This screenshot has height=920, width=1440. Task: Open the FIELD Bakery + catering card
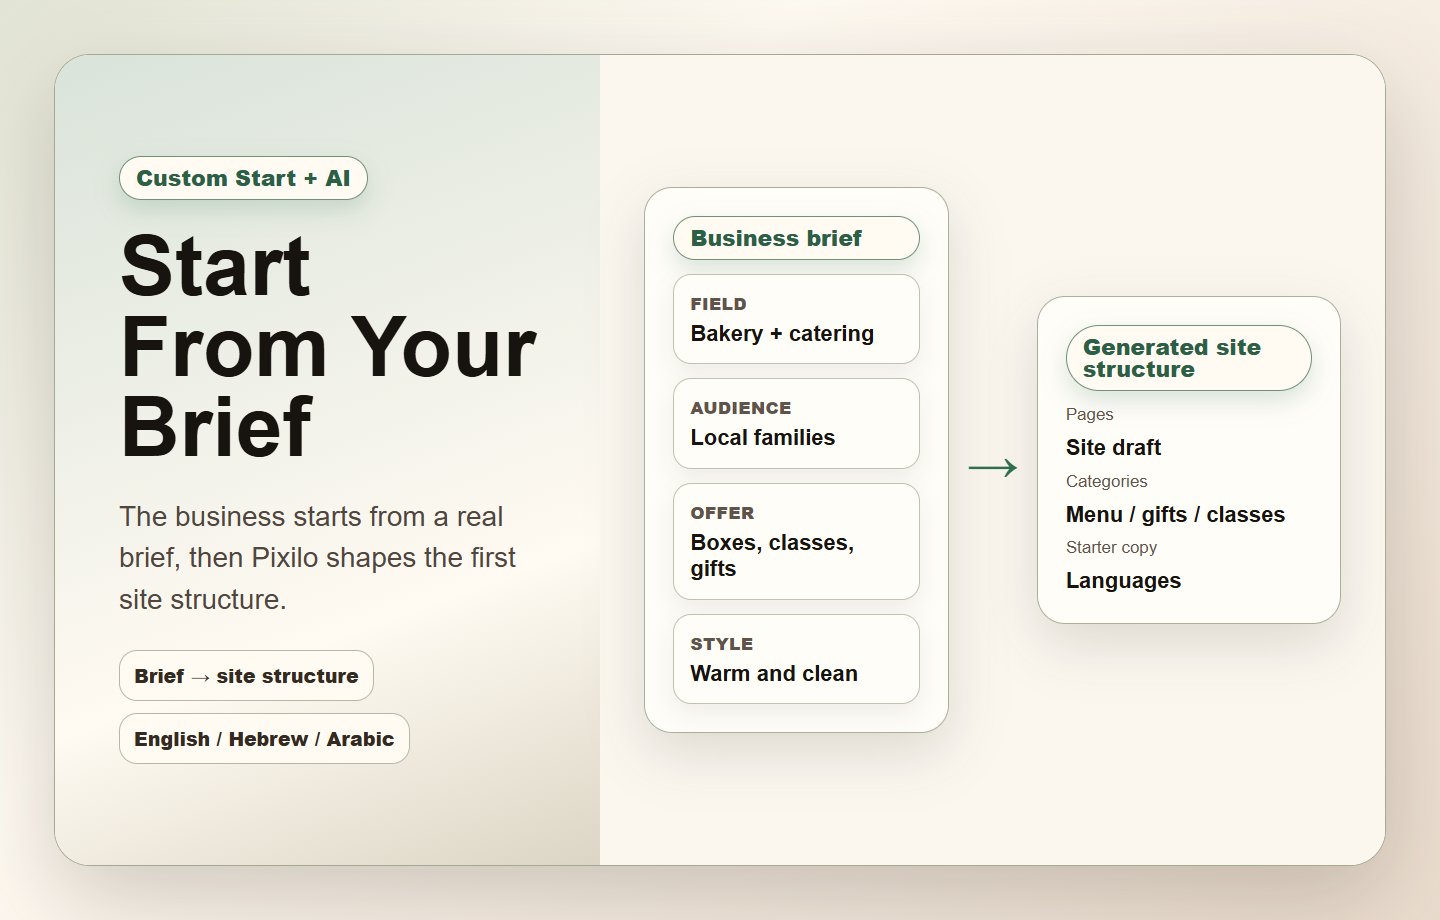click(796, 319)
